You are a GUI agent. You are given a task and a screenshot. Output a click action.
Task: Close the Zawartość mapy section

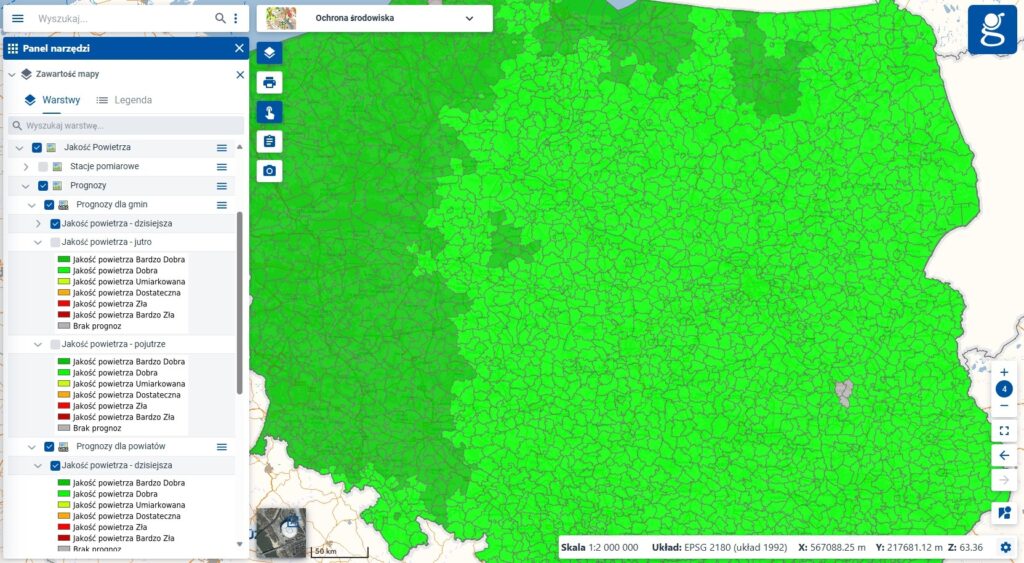coord(240,74)
